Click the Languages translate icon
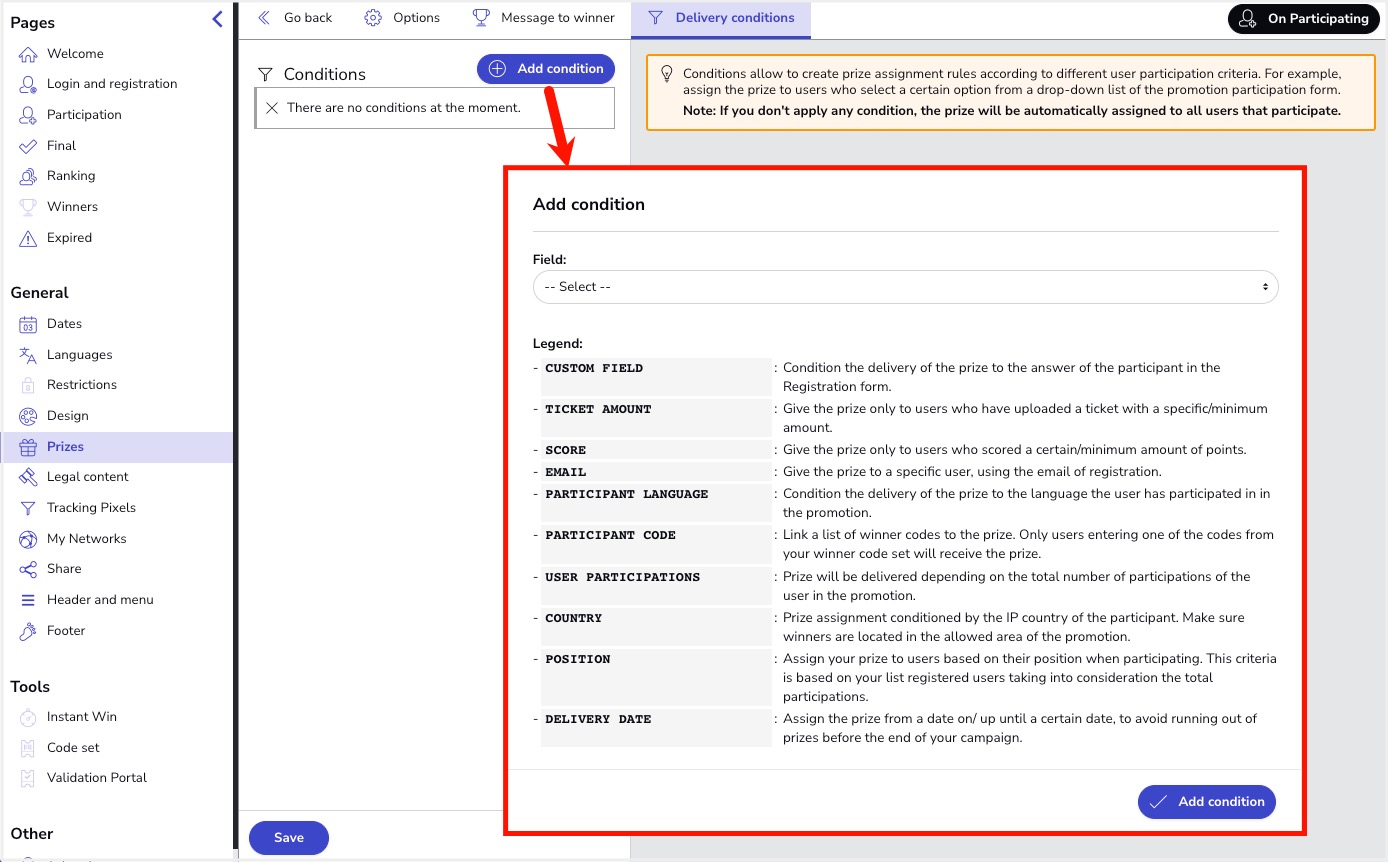 coord(28,355)
